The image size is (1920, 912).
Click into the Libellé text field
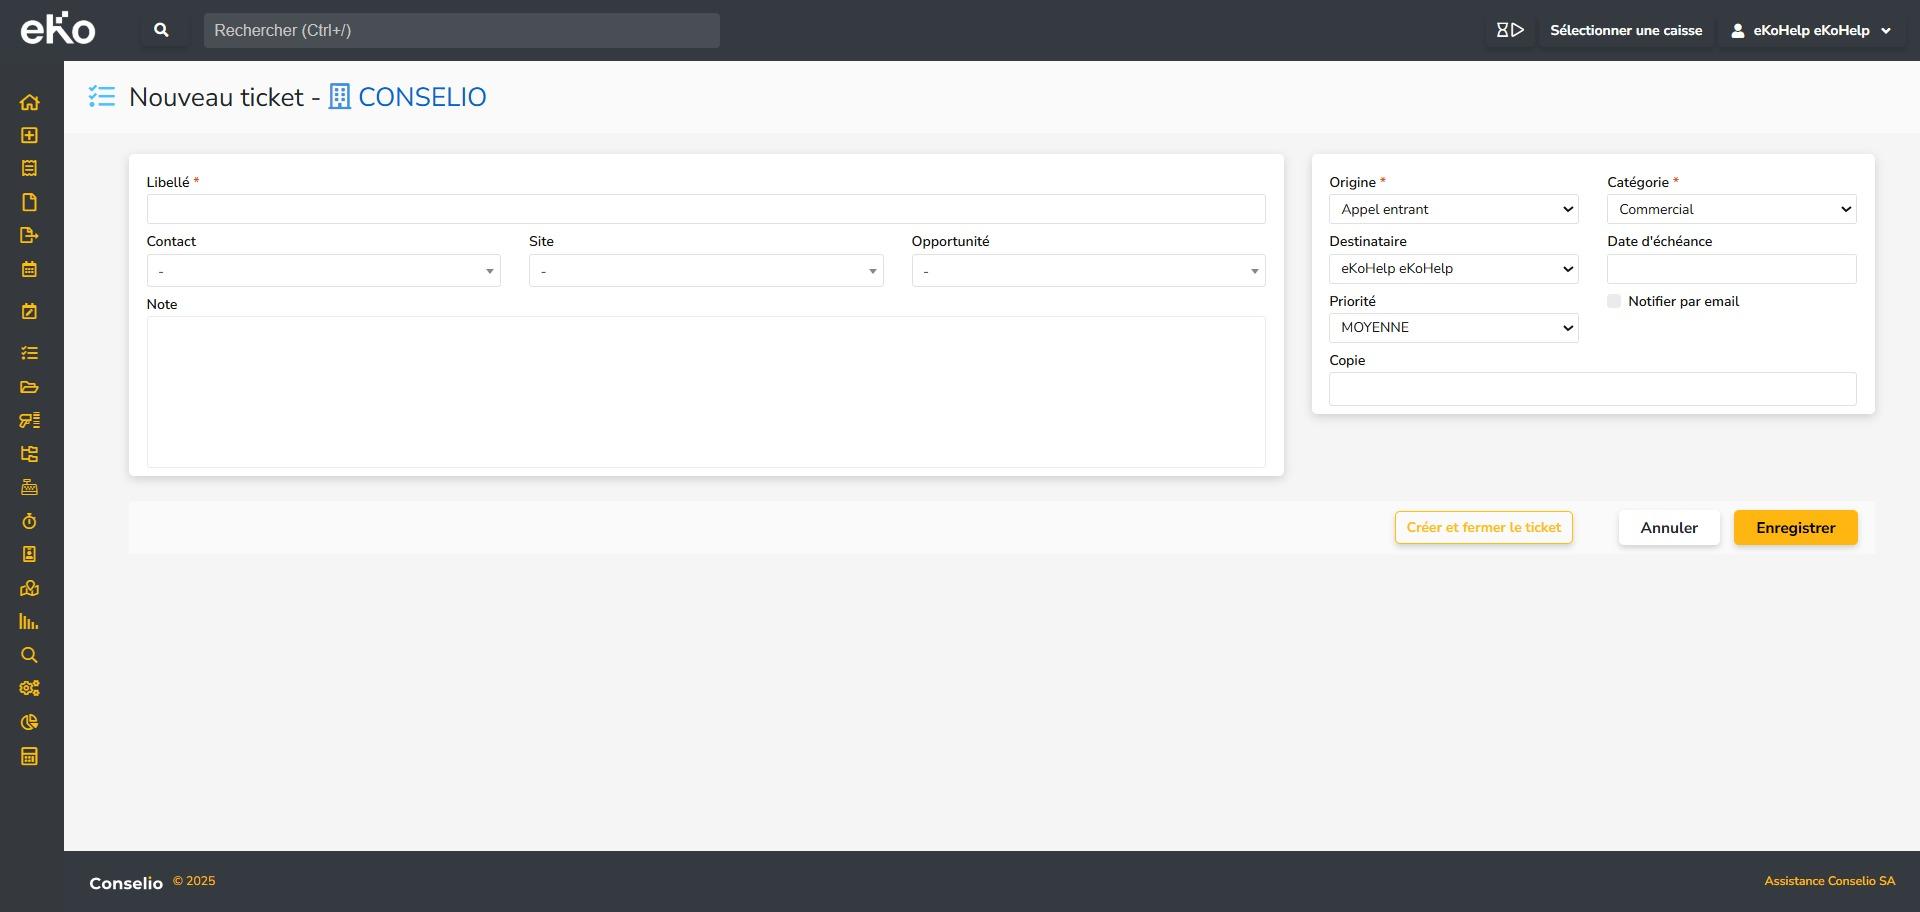(705, 209)
